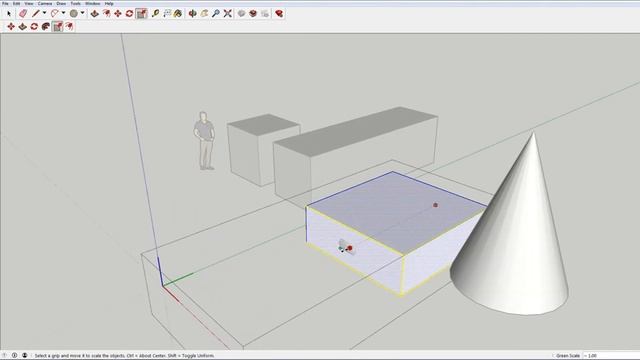Select the Zoom magnifier tool
Viewport: 640px width, 360px height.
[216, 13]
